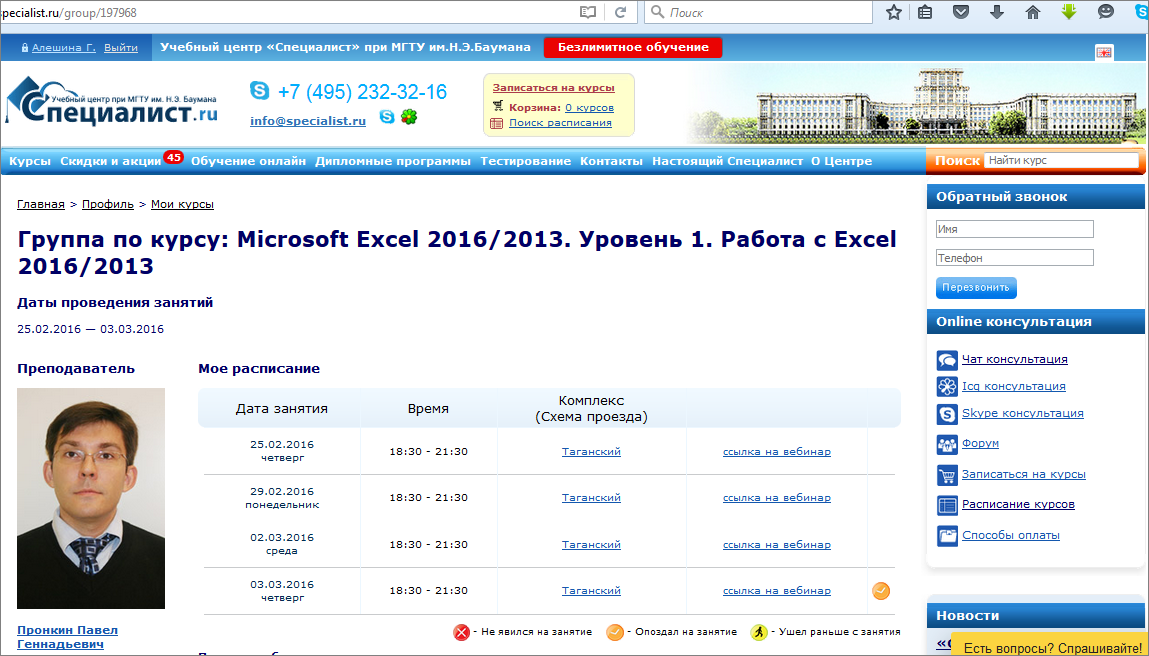Image resolution: width=1149 pixels, height=656 pixels.
Task: Click the Skype icon beside the phone number
Action: click(x=259, y=90)
